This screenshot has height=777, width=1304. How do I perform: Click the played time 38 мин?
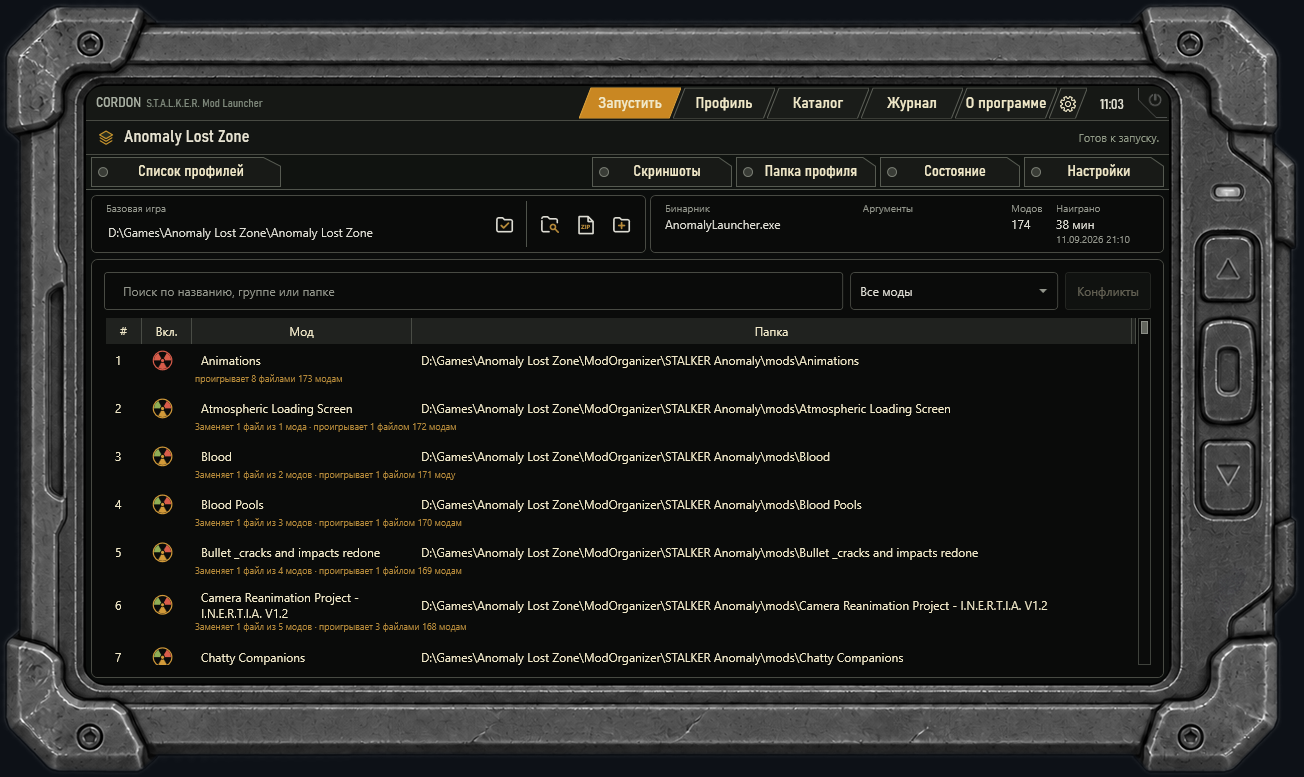[x=1075, y=225]
